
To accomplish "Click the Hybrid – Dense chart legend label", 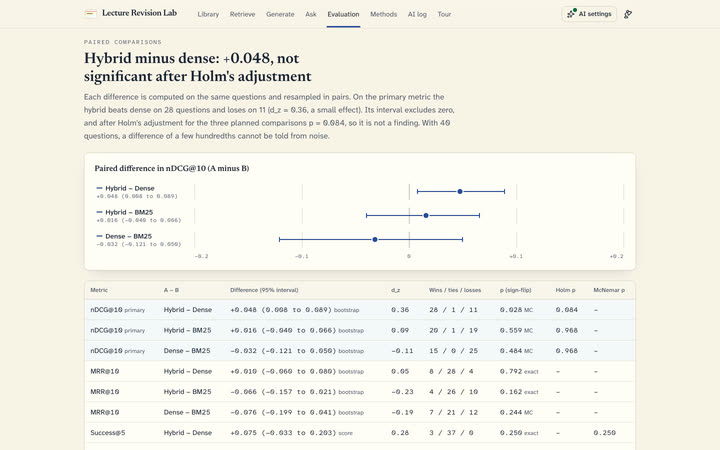I will pyautogui.click(x=129, y=188).
